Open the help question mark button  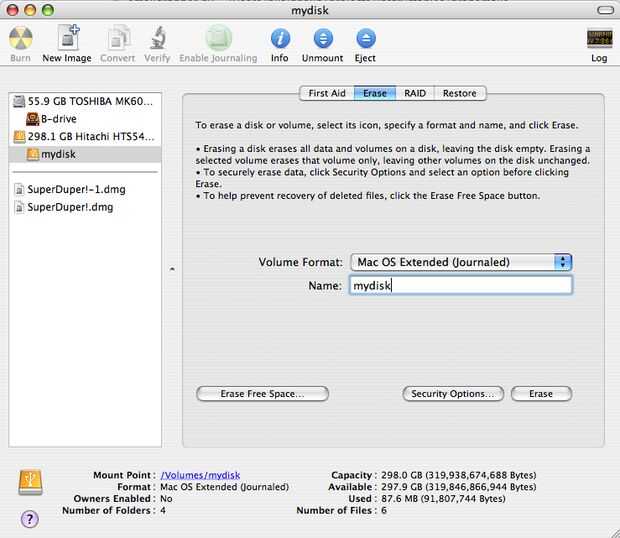pos(30,519)
